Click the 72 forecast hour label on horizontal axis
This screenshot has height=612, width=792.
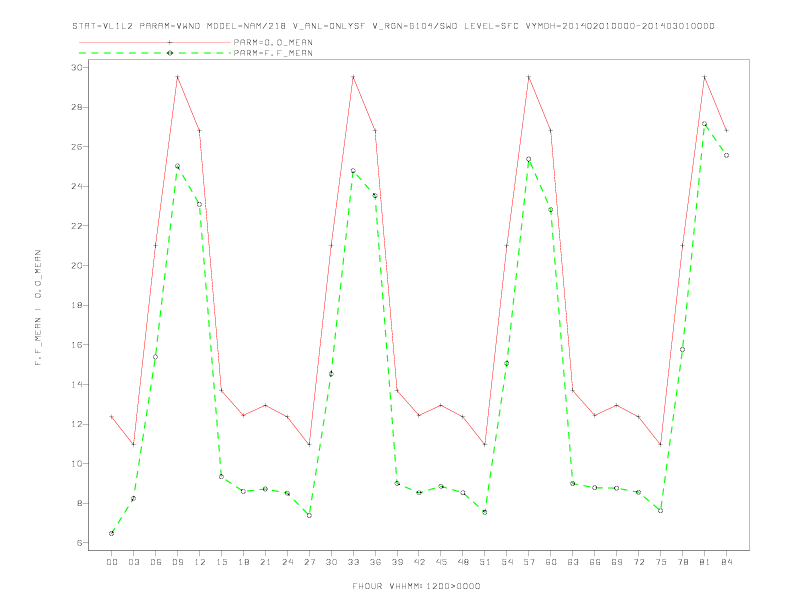pyautogui.click(x=638, y=562)
